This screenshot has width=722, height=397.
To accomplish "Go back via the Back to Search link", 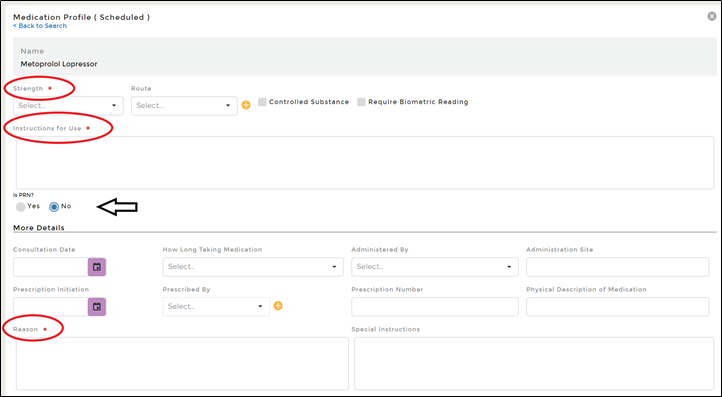I will tap(40, 26).
